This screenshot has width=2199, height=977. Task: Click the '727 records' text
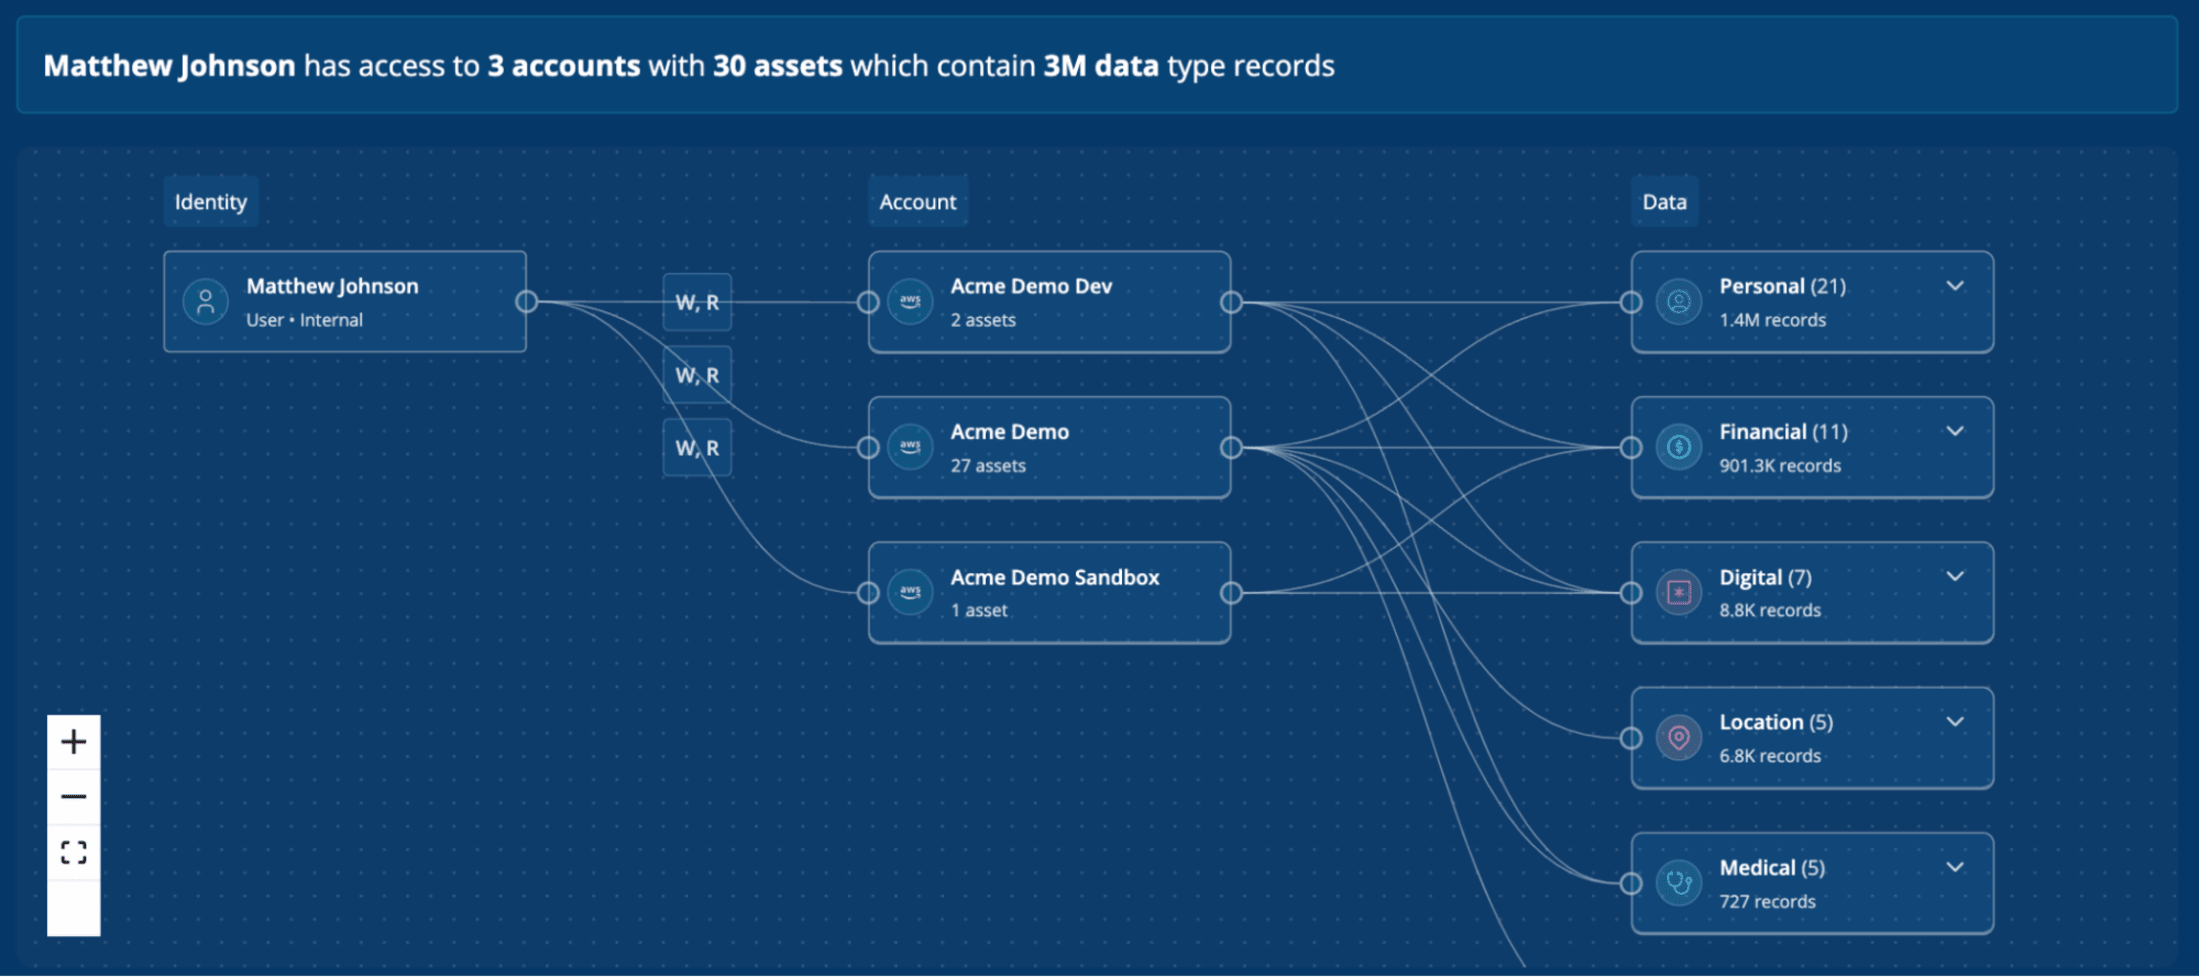pyautogui.click(x=1767, y=902)
